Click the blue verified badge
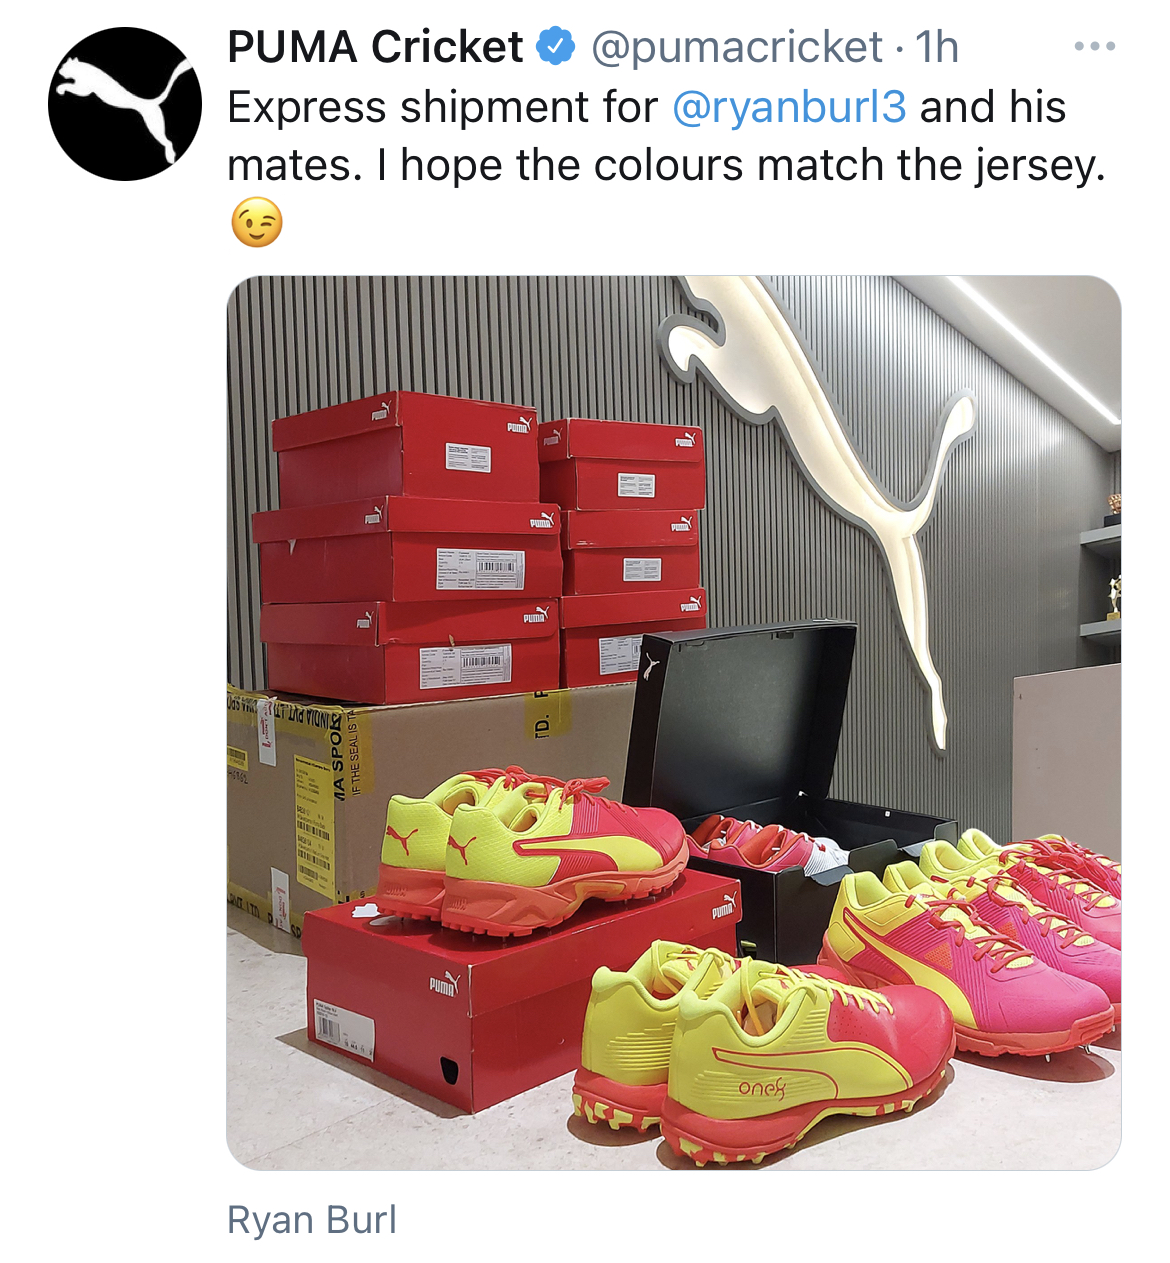The width and height of the screenshot is (1170, 1263). click(556, 47)
